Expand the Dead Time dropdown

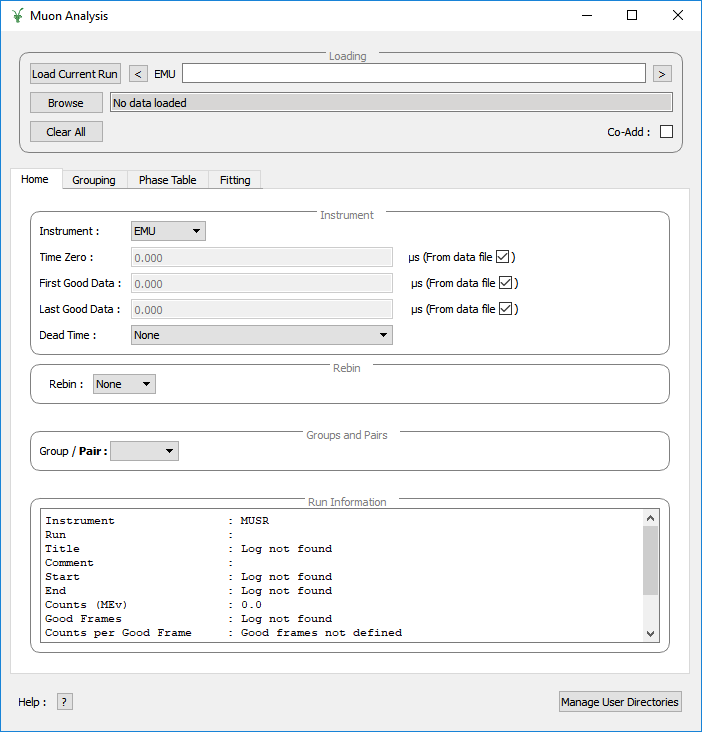[261, 335]
